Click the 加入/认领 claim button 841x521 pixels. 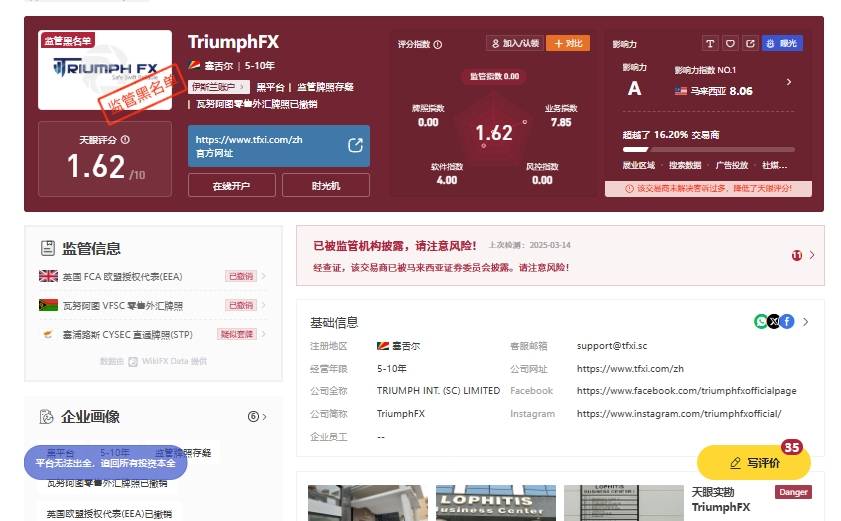point(515,43)
